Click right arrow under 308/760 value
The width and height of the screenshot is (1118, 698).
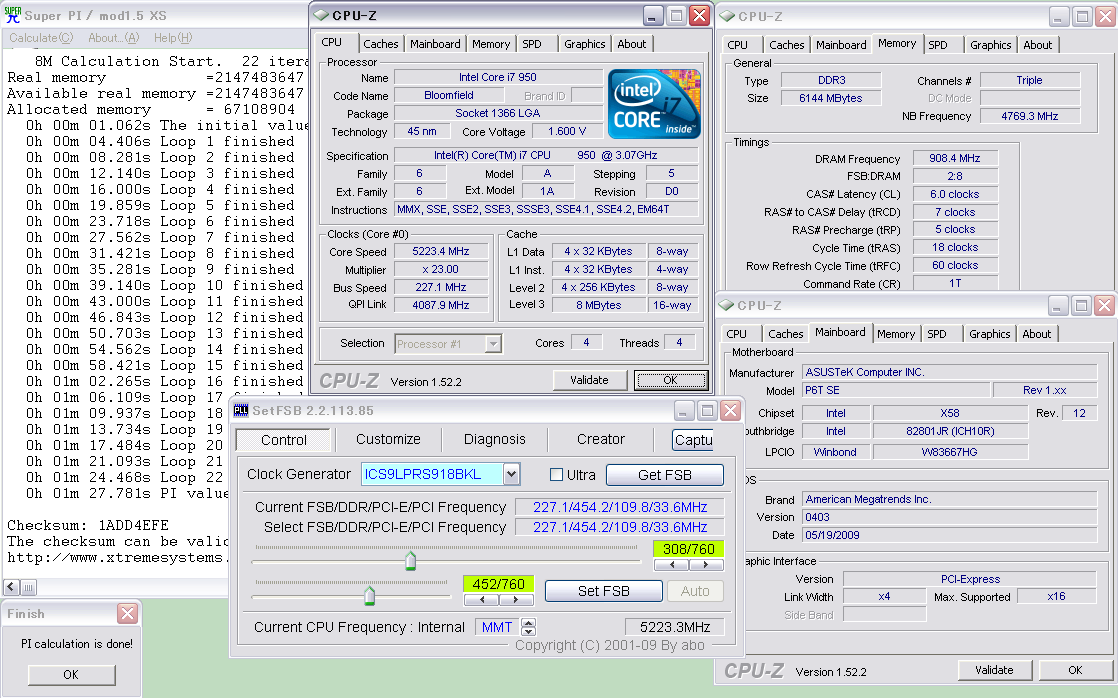tap(706, 565)
